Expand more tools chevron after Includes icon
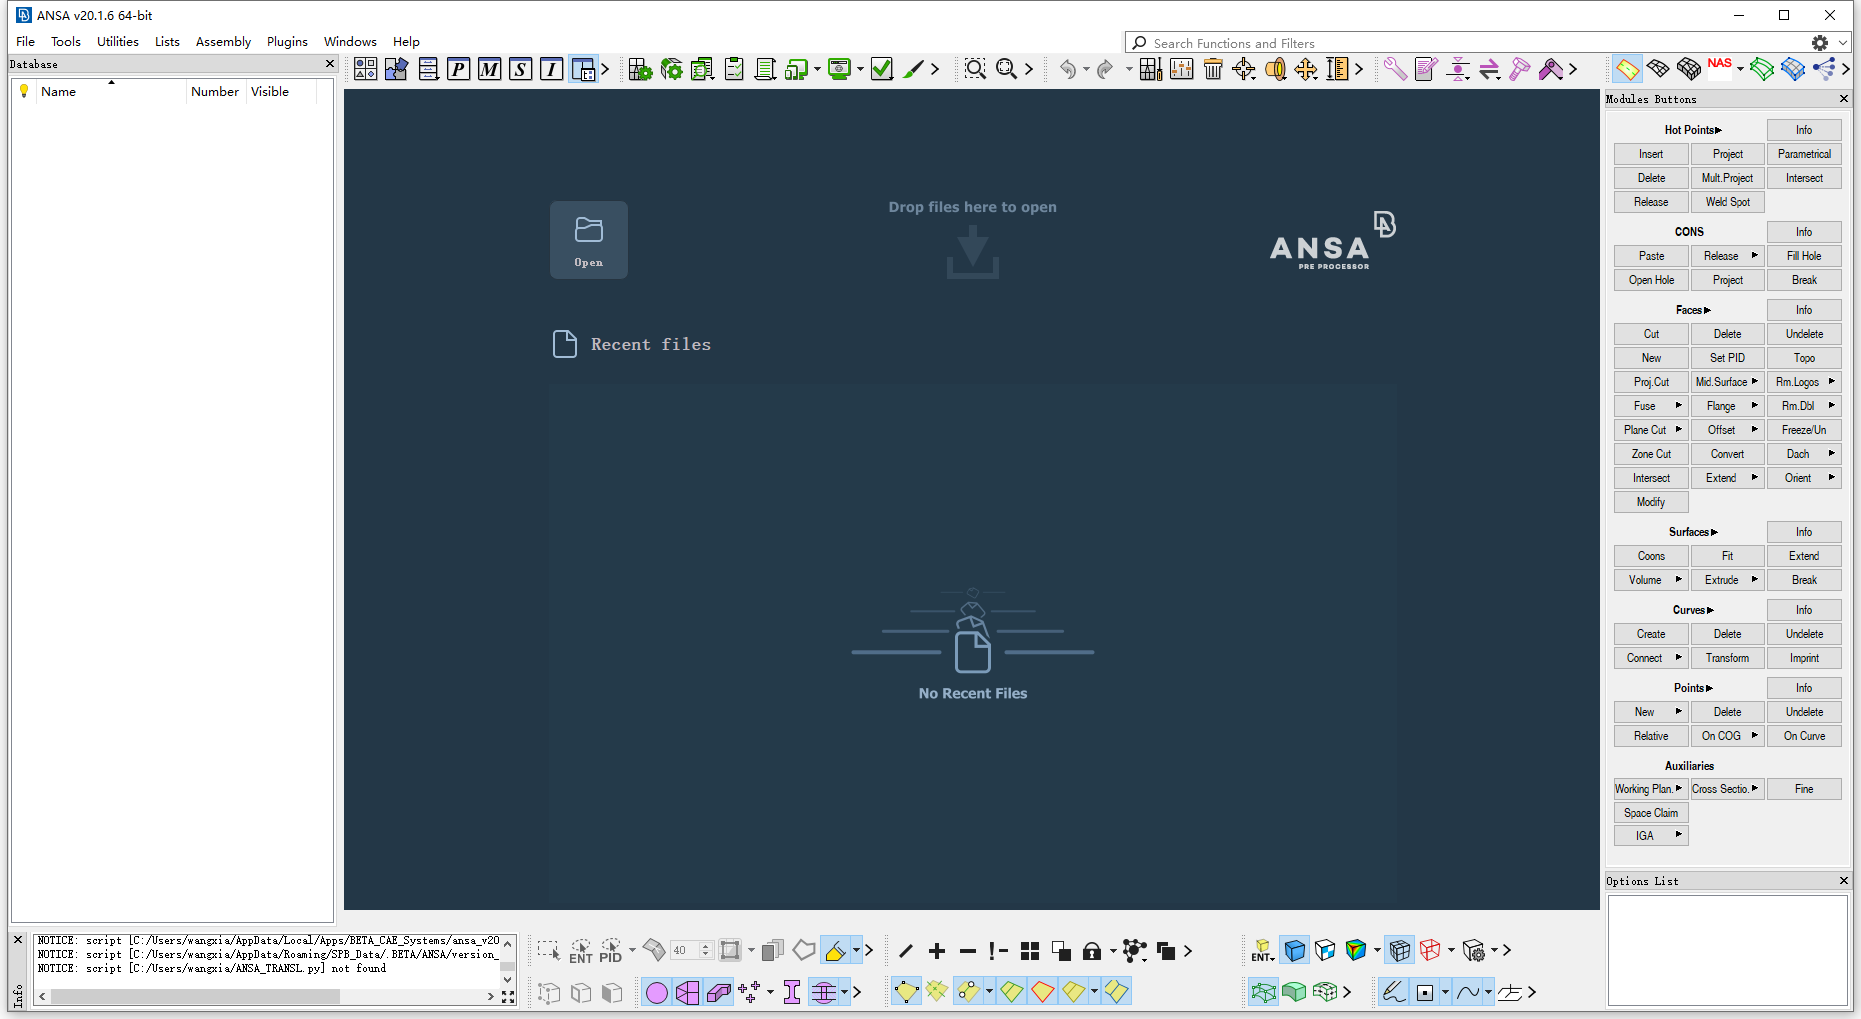Viewport: 1861px width, 1019px height. pos(604,69)
